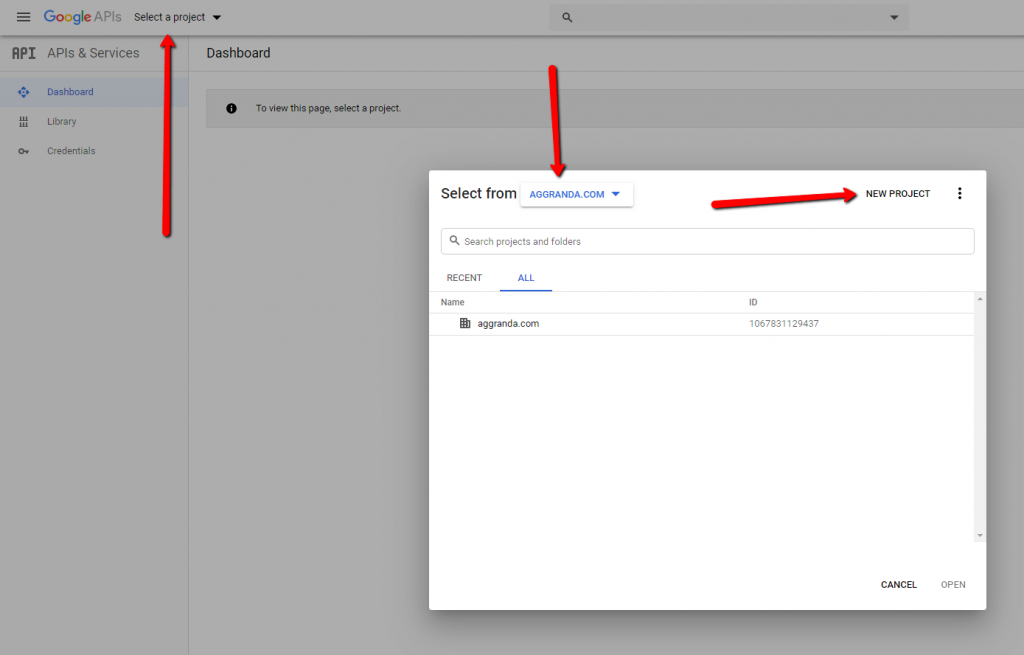
Task: Open the three-dot overflow menu in the dialog
Action: [959, 193]
